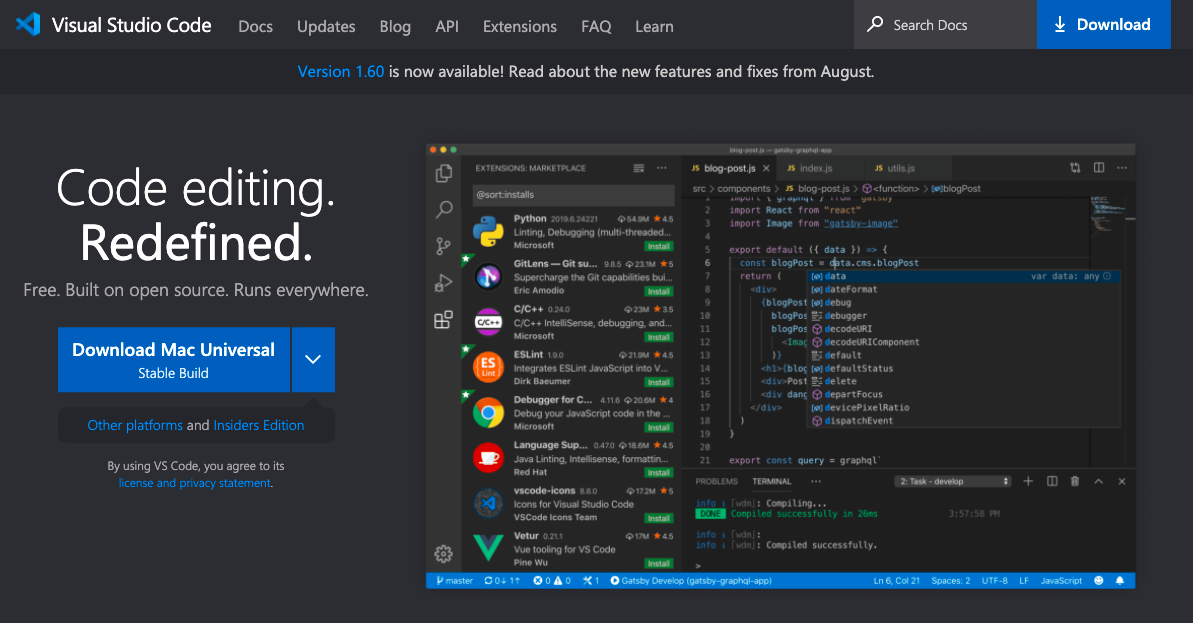Click the Search icon in the activity bar

tap(444, 209)
